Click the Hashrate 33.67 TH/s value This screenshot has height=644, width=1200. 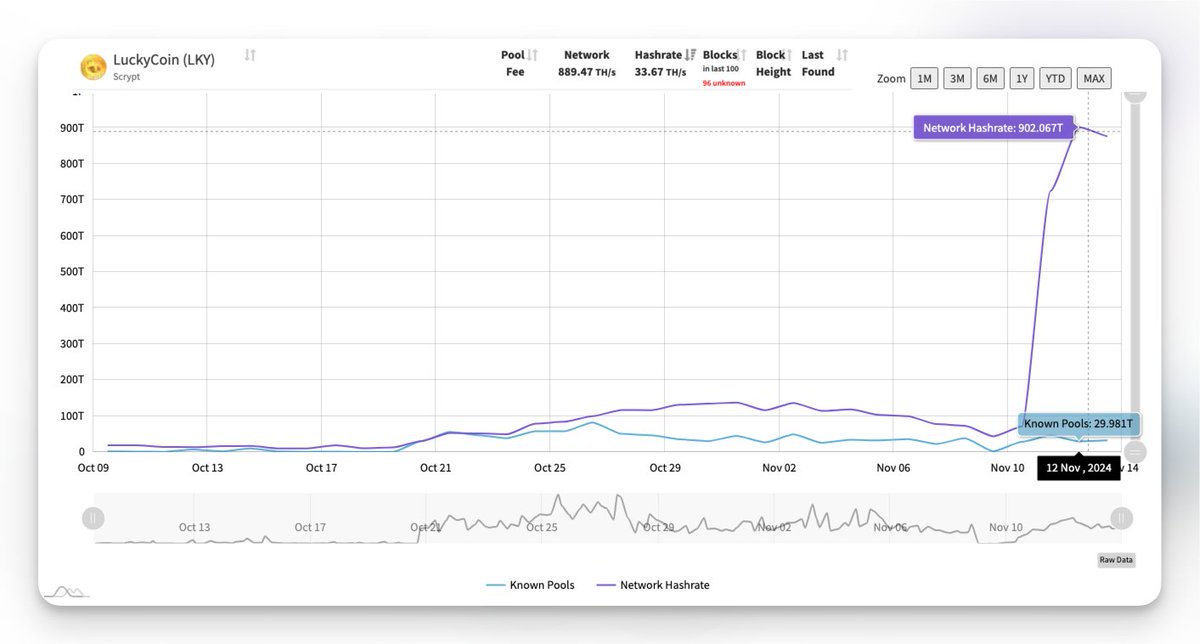660,72
